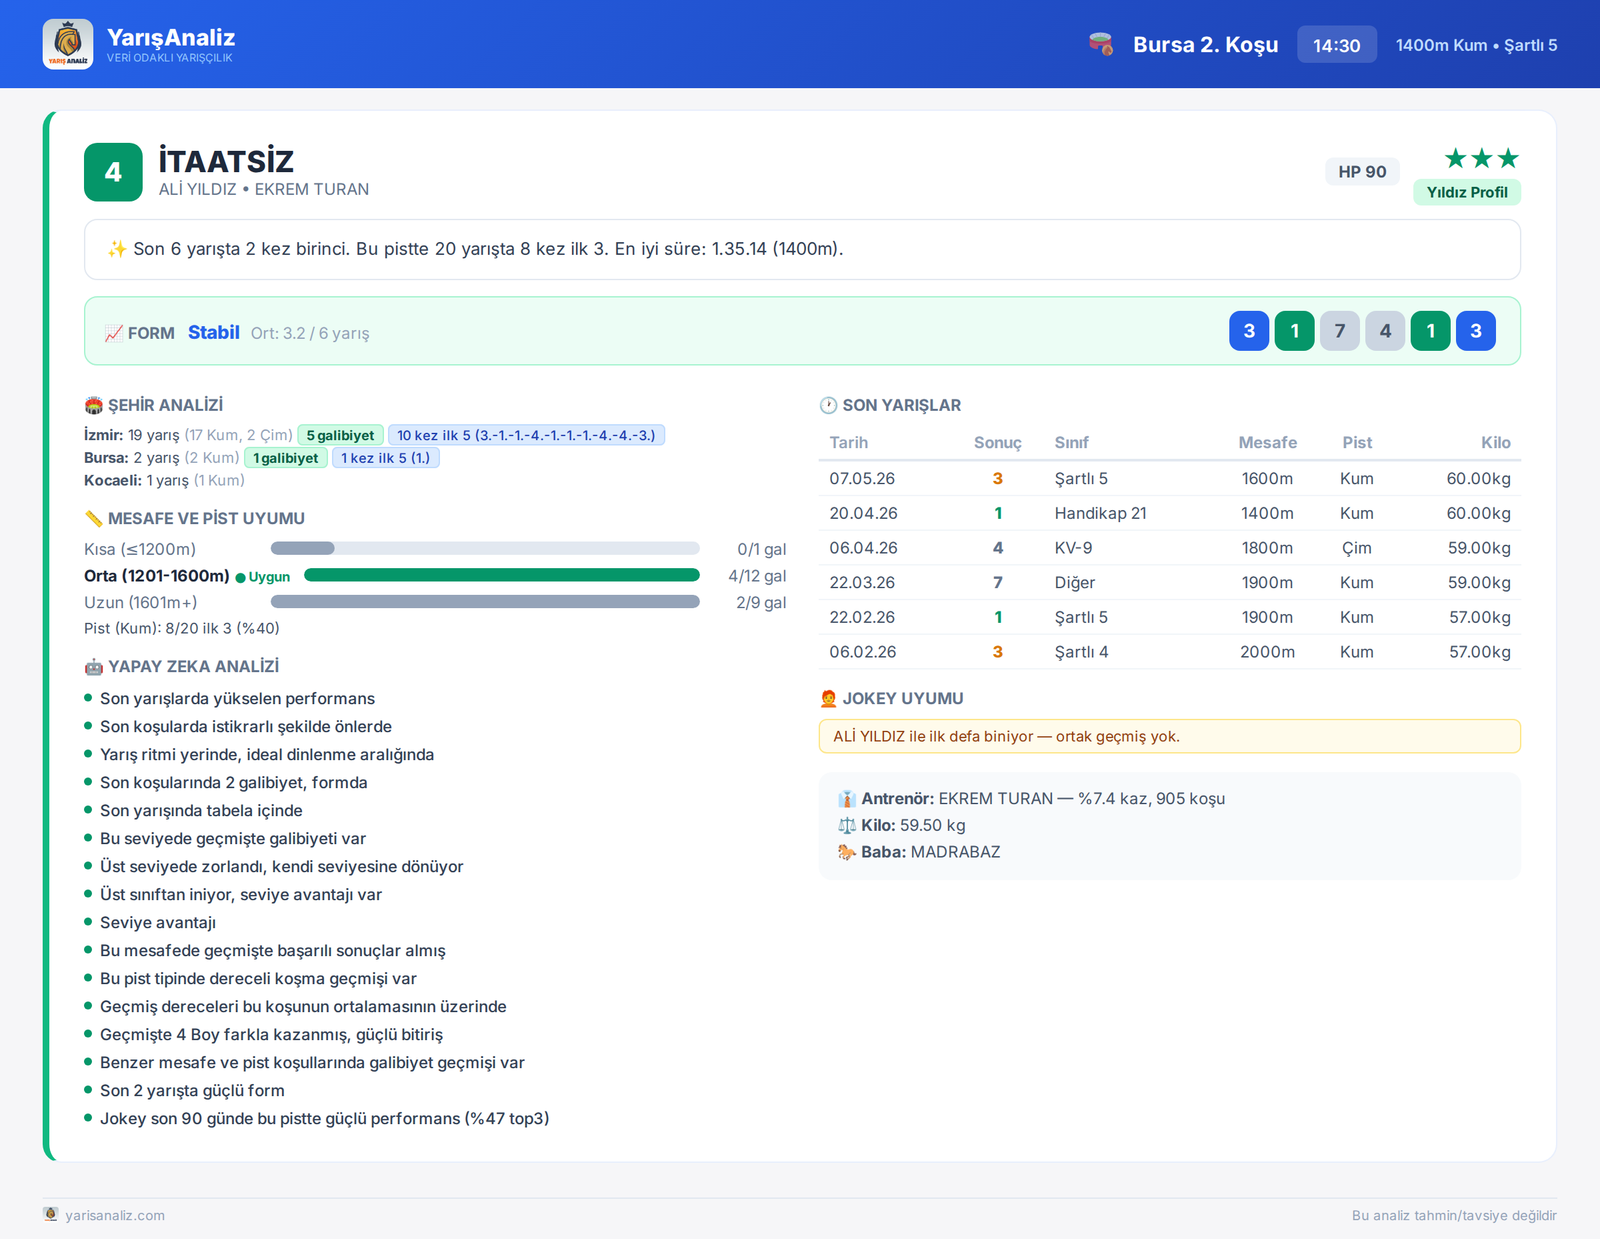Click the Kısa (≤1200m) progress bar
Image resolution: width=1600 pixels, height=1239 pixels.
click(x=485, y=548)
